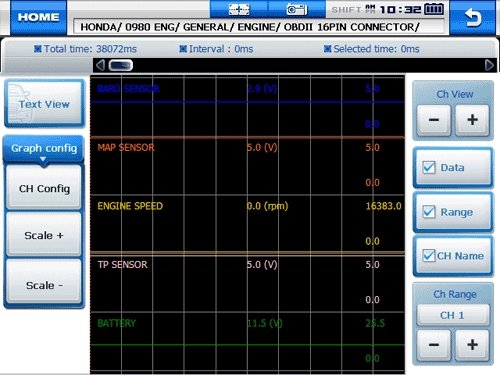Click timeline right arrow

489,65
